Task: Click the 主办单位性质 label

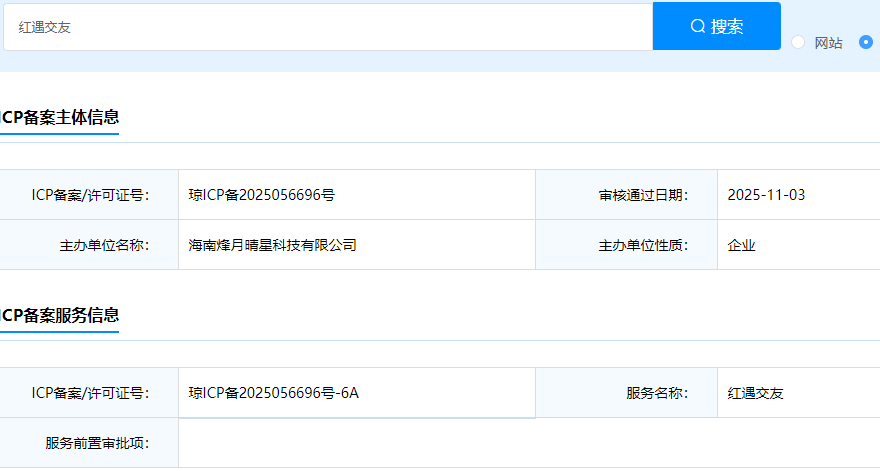Action: click(643, 245)
